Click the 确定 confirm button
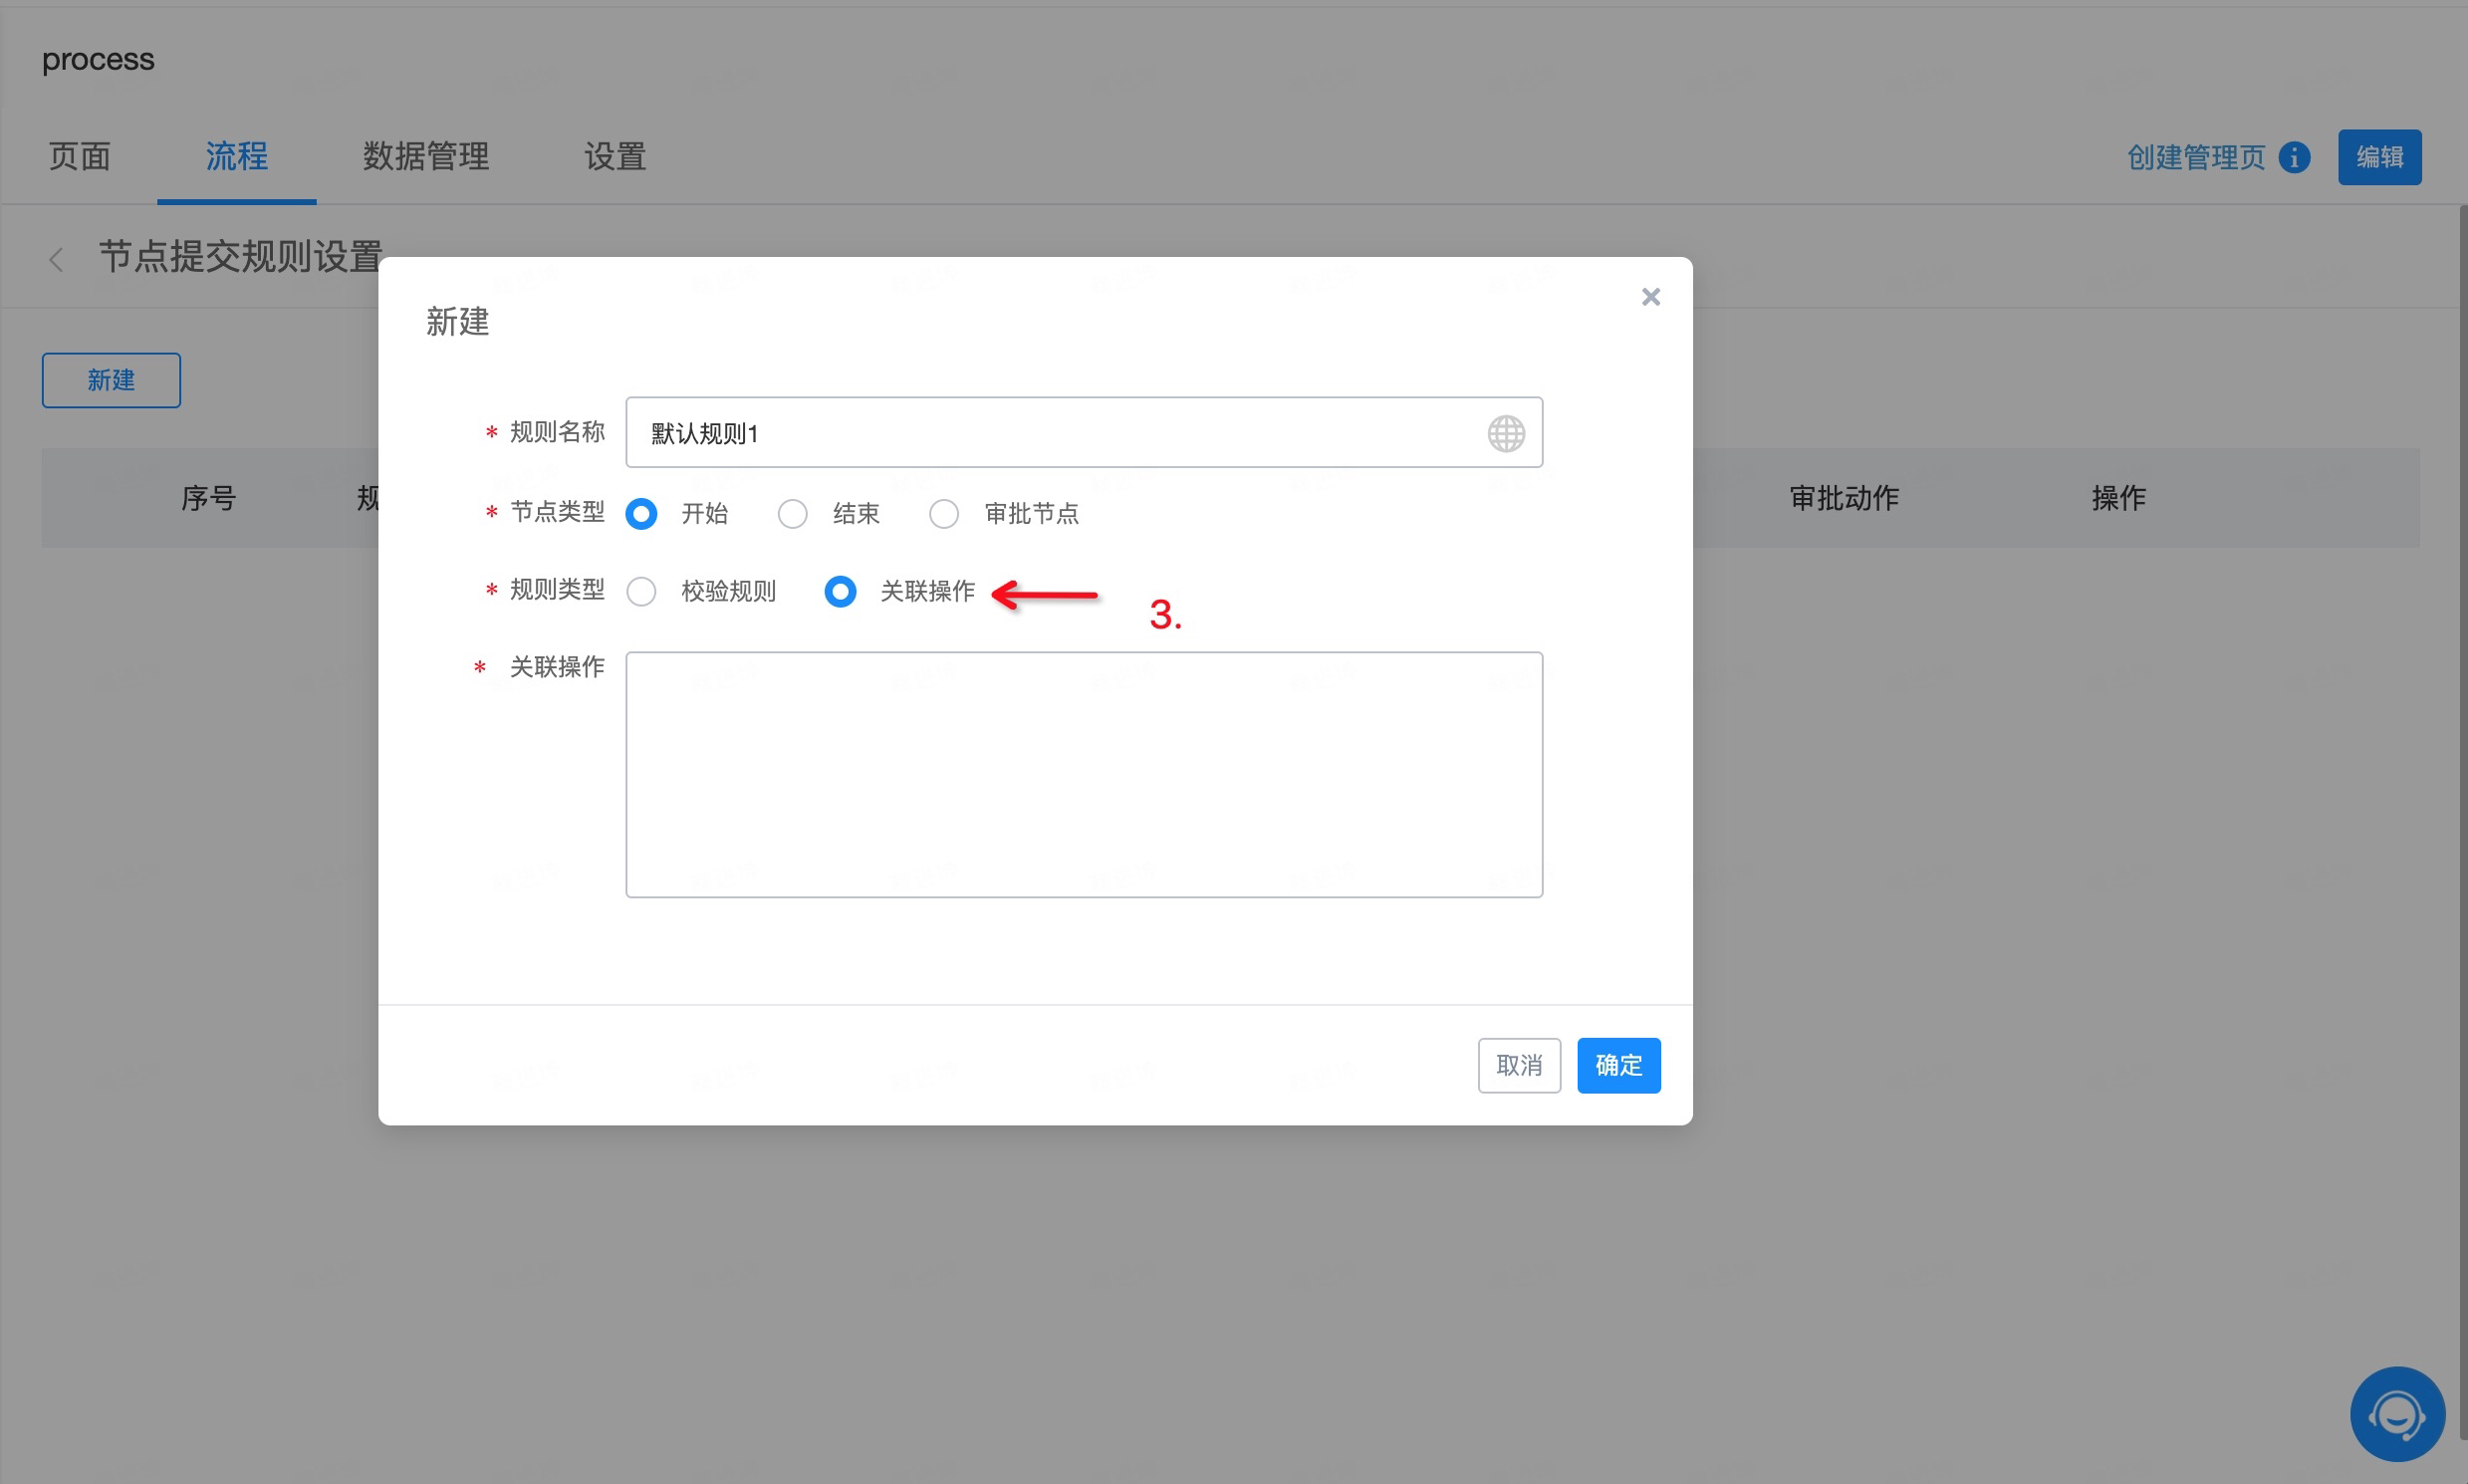Screen dimensions: 2468x1484 [x=1619, y=1065]
